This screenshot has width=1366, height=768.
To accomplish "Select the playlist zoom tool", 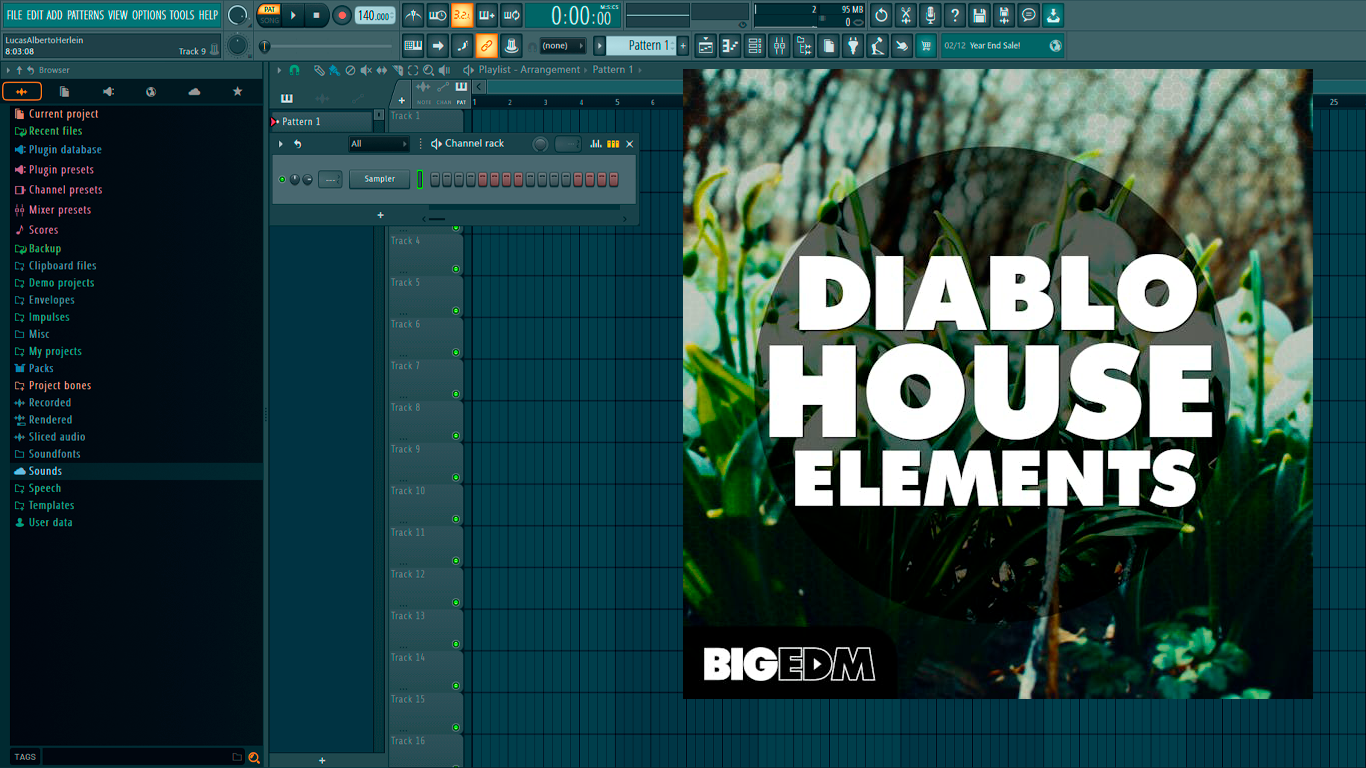I will coord(428,70).
